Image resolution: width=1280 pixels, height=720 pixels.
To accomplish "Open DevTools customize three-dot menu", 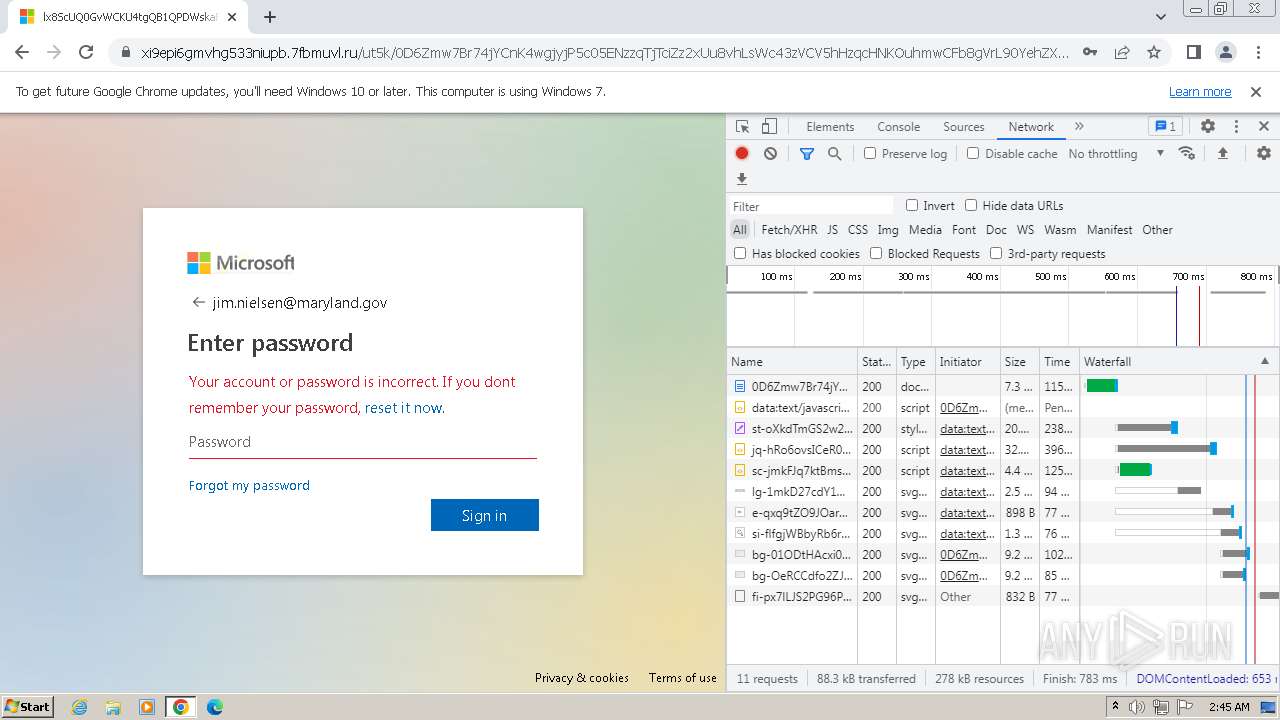I will point(1236,127).
